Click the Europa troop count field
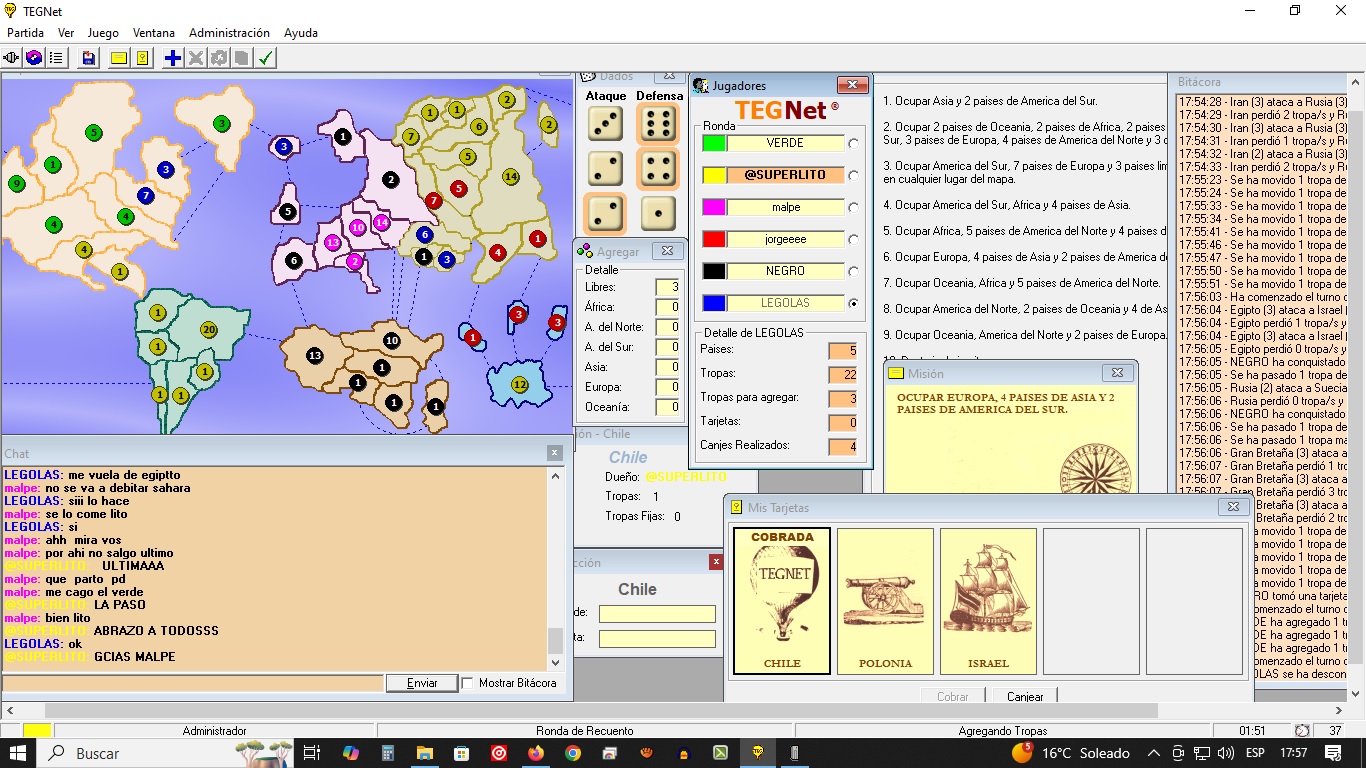This screenshot has height=768, width=1366. click(x=668, y=387)
